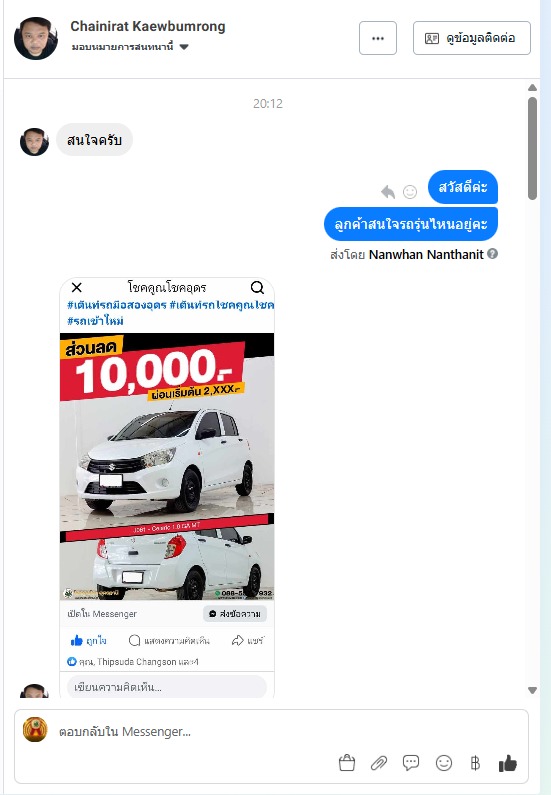The width and height of the screenshot is (551, 795).
Task: Click the help icon next to Nanwhan Nanthanit
Action: [x=492, y=254]
